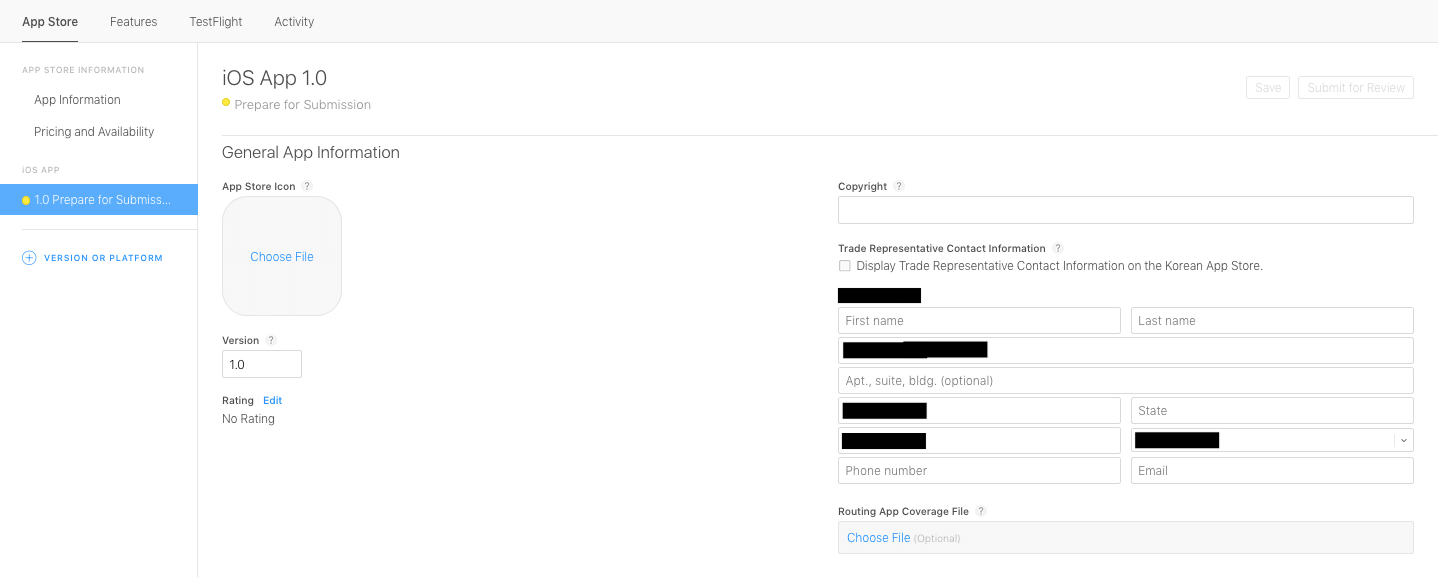Edit the app Rating

point(273,400)
